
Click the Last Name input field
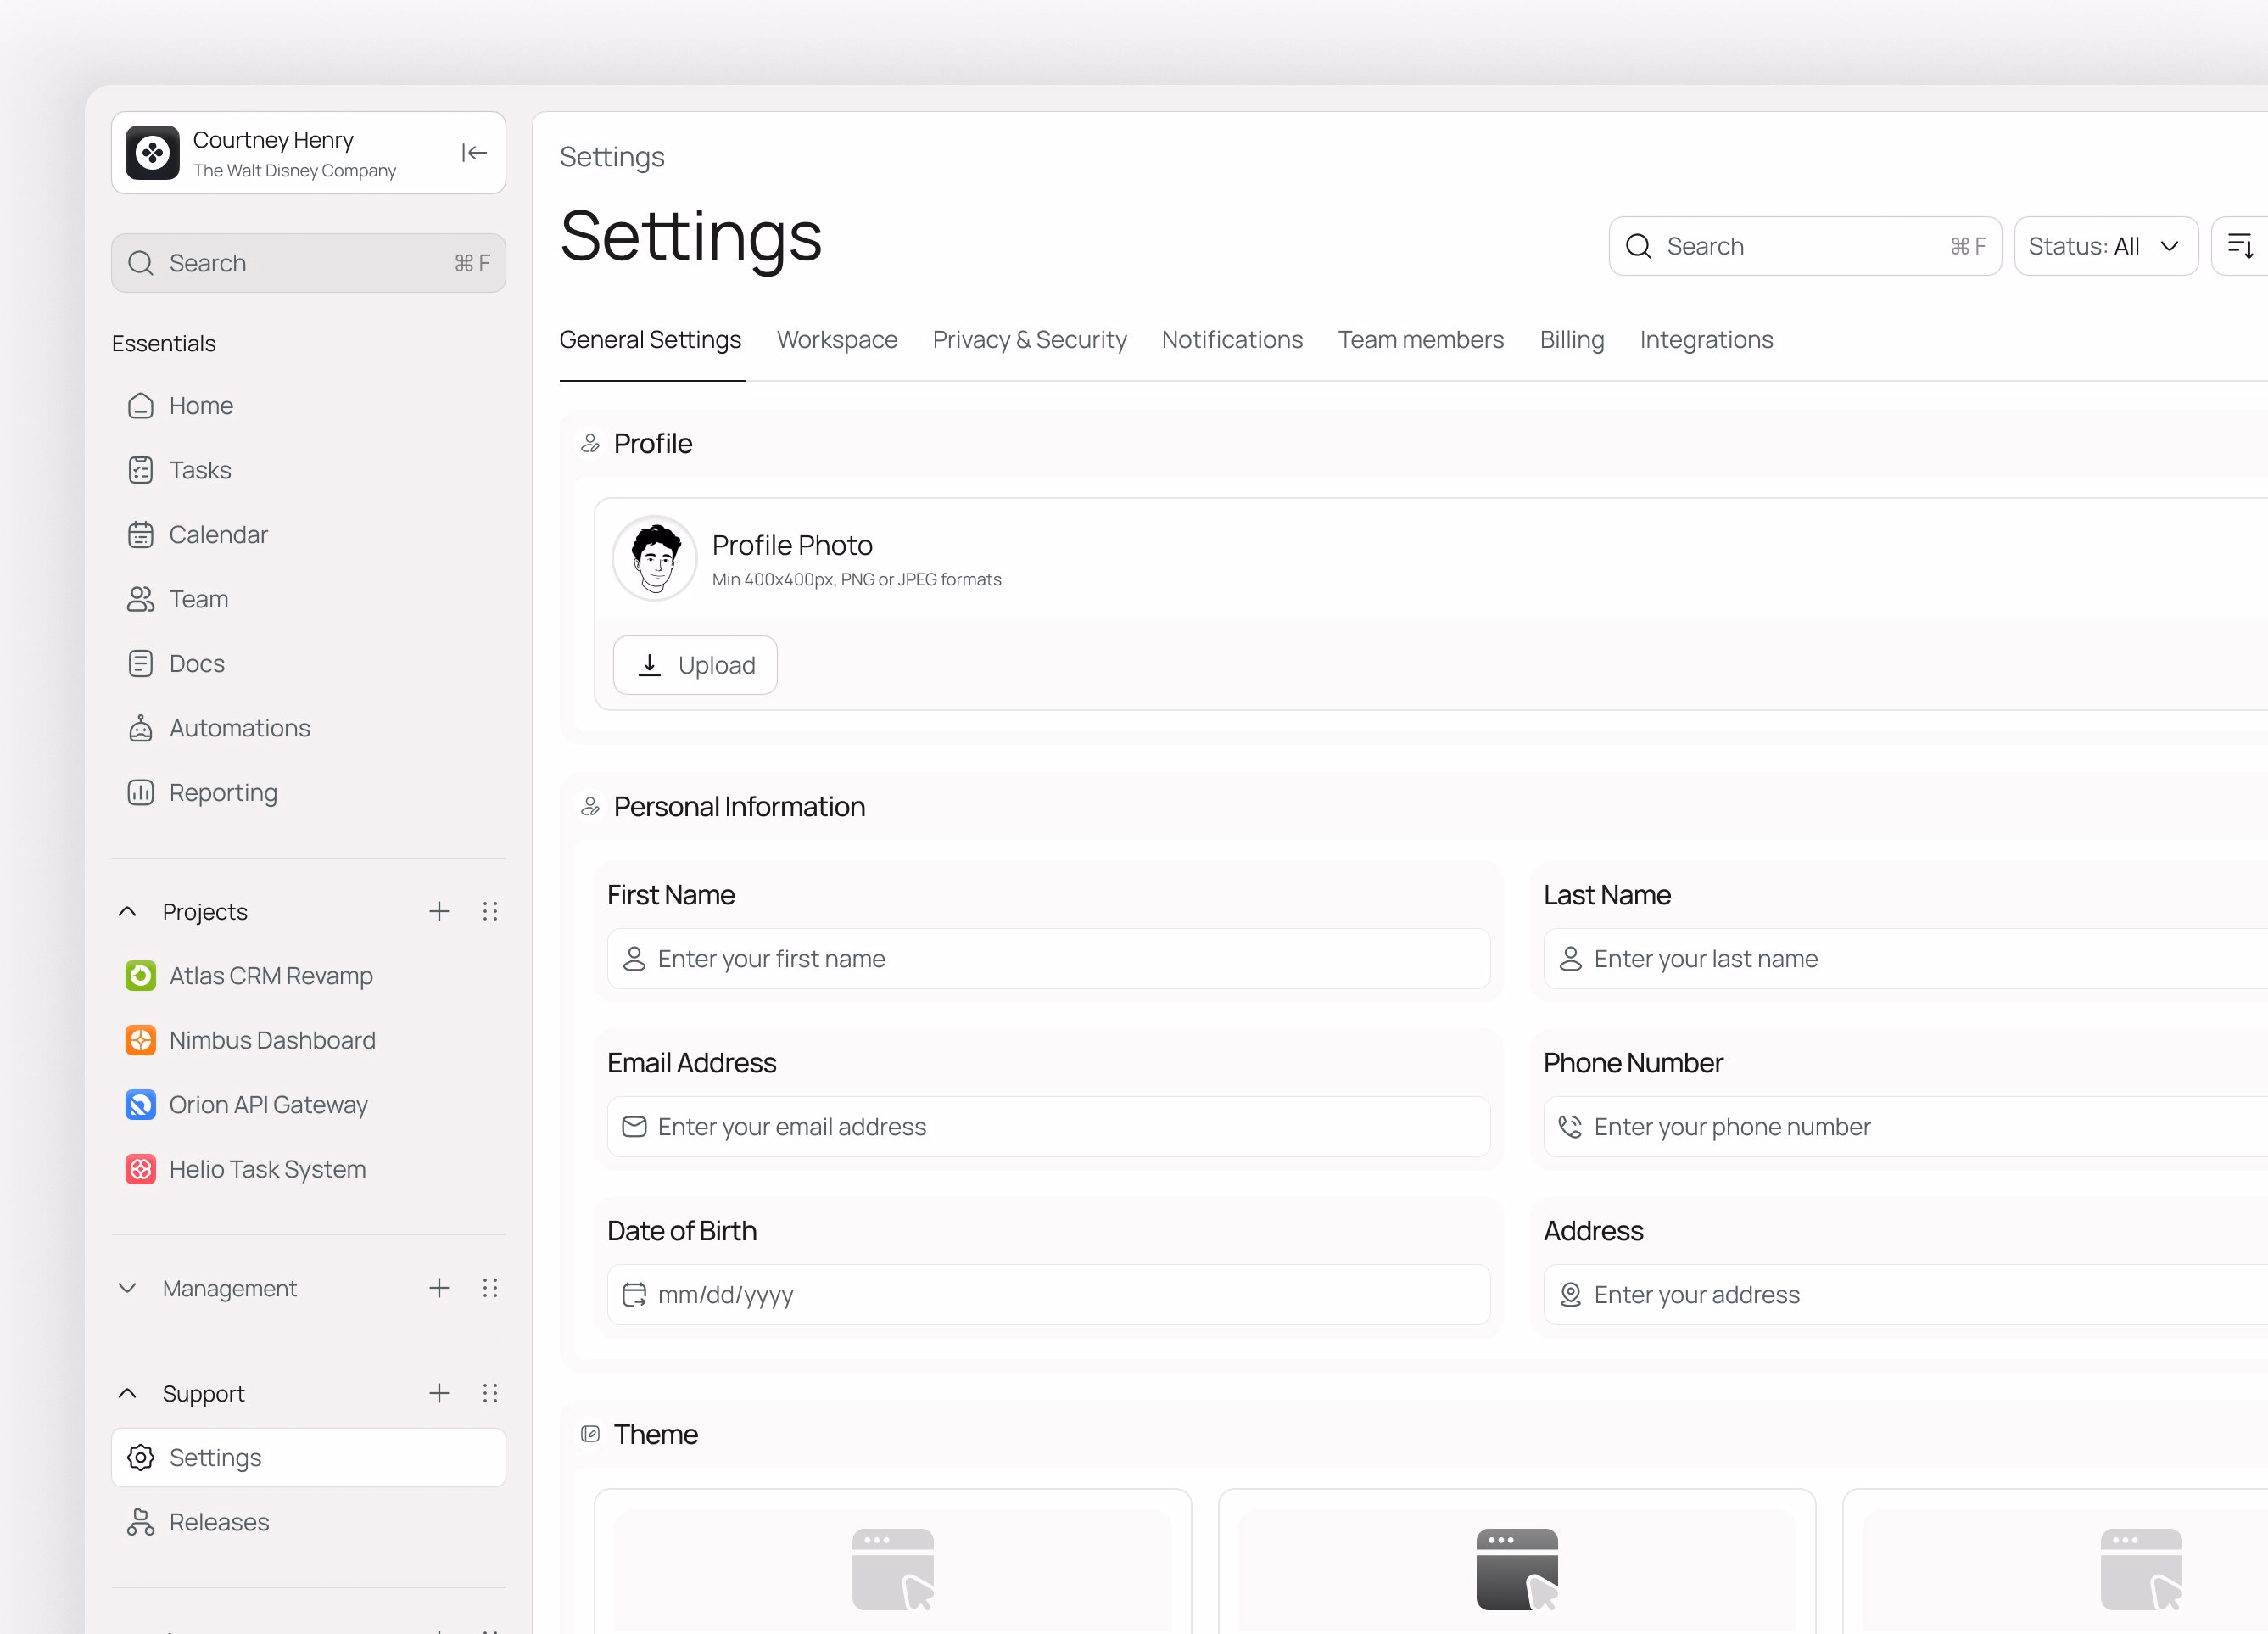[x=1906, y=959]
